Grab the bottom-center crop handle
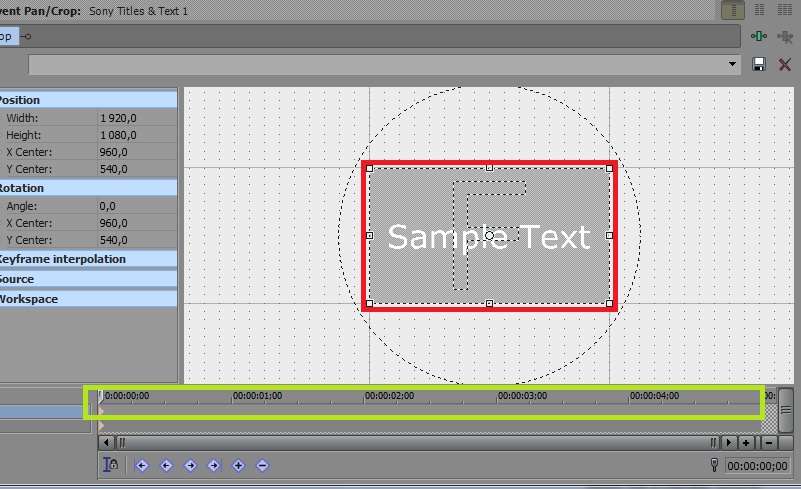This screenshot has height=489, width=801. coord(489,304)
